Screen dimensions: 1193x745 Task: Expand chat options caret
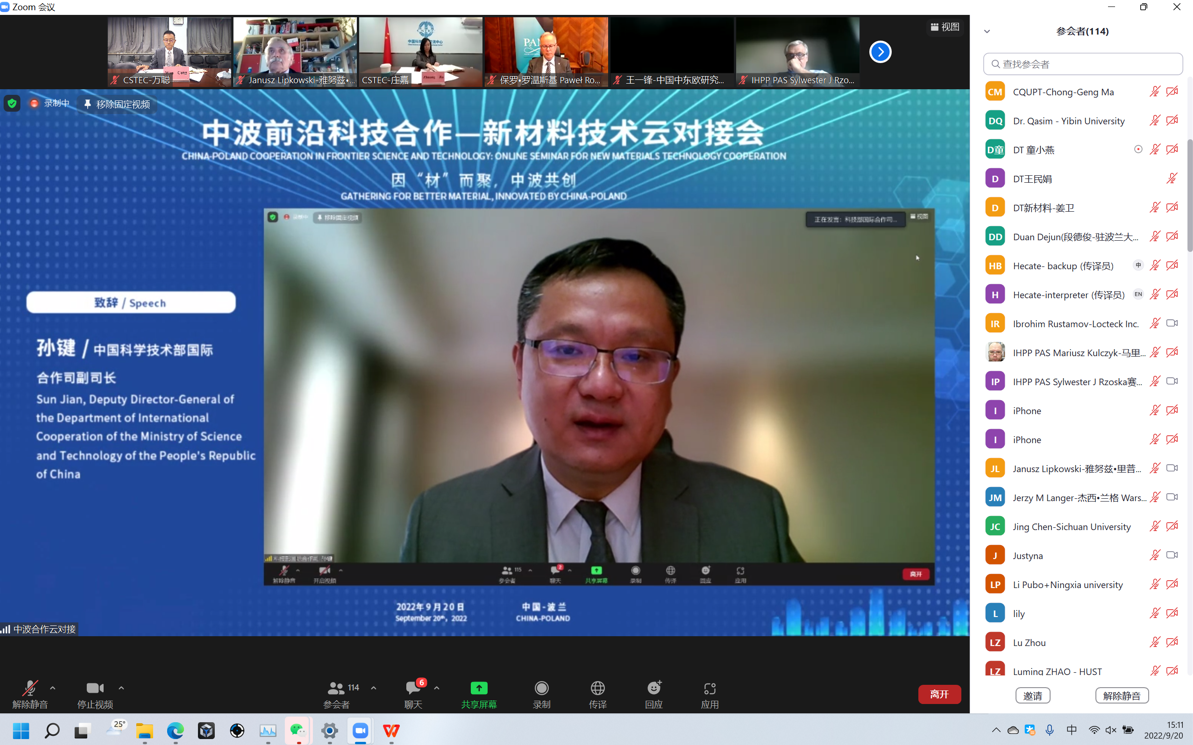[x=437, y=688]
